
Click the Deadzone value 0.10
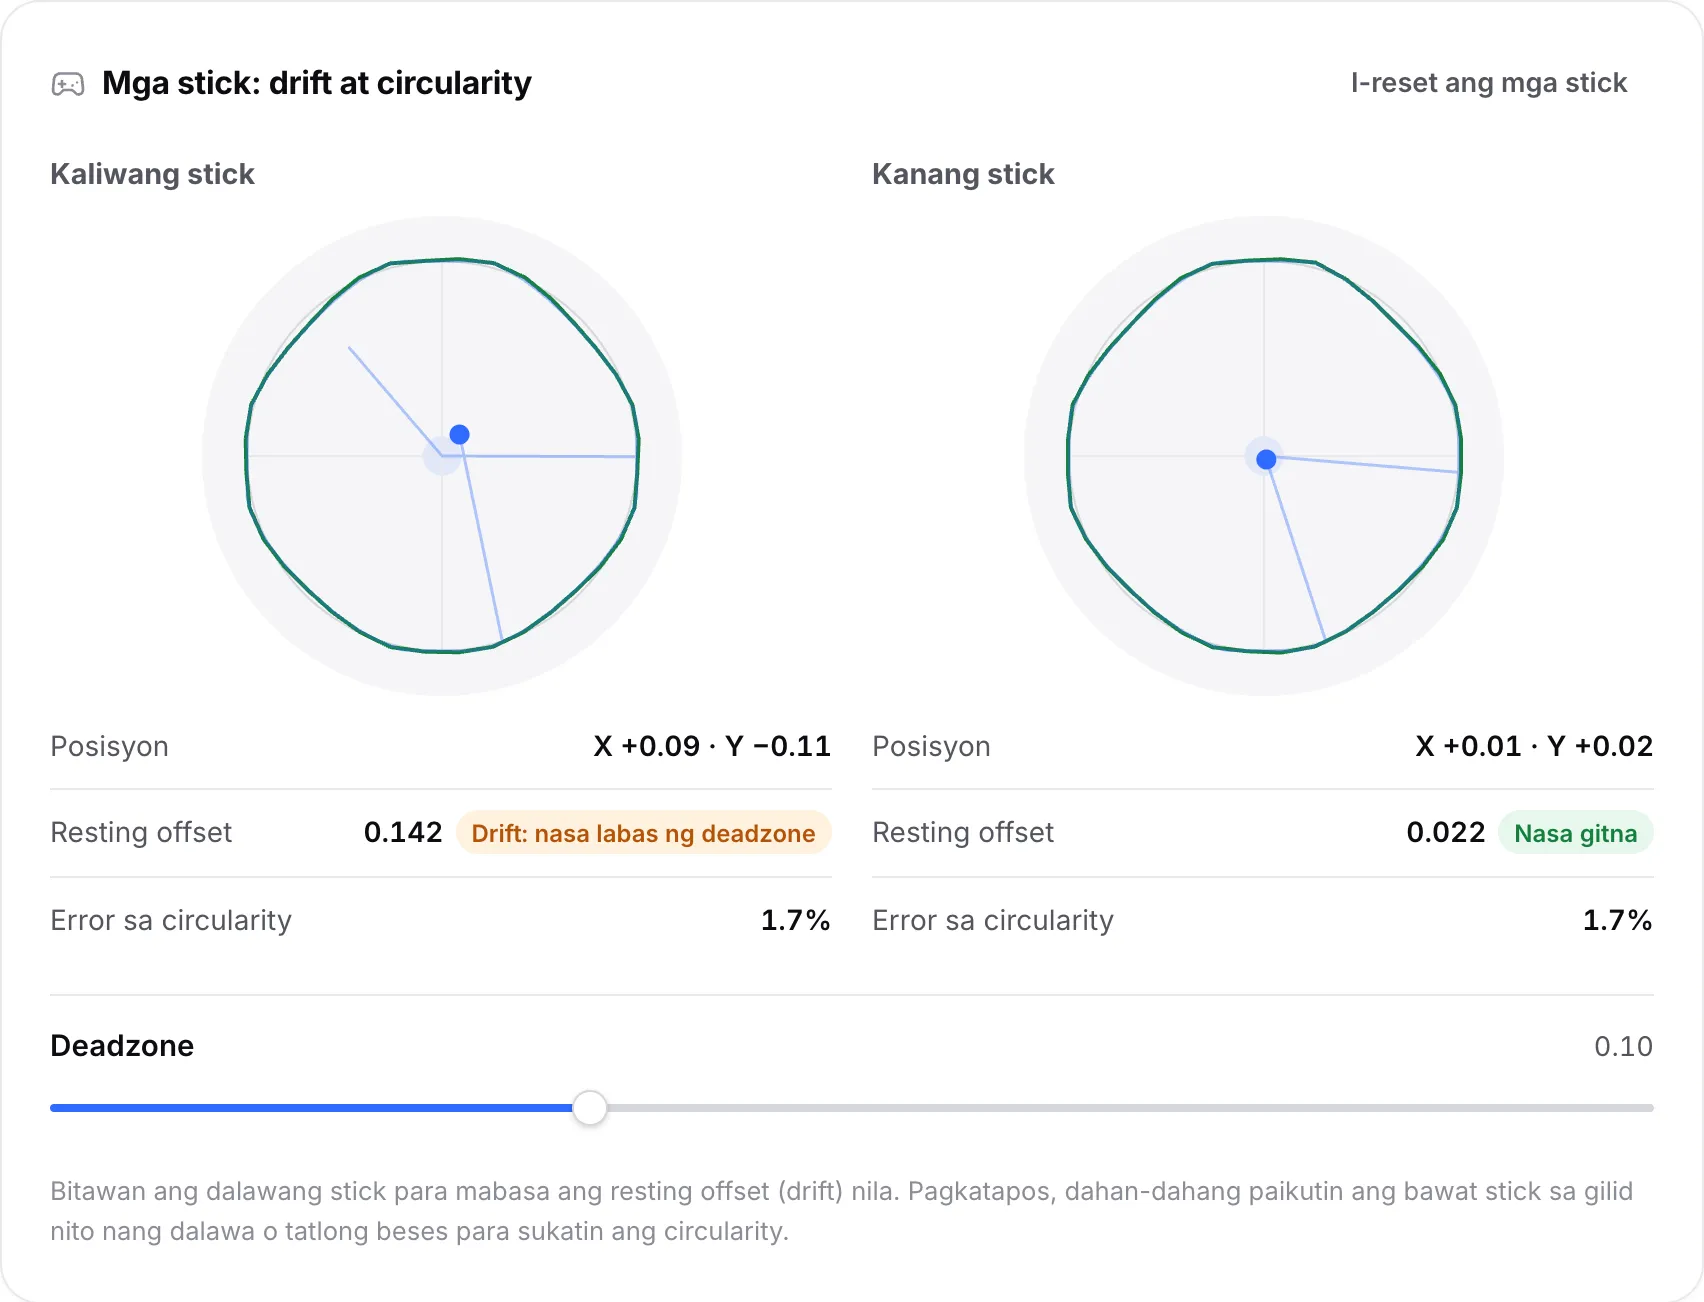point(1623,1046)
